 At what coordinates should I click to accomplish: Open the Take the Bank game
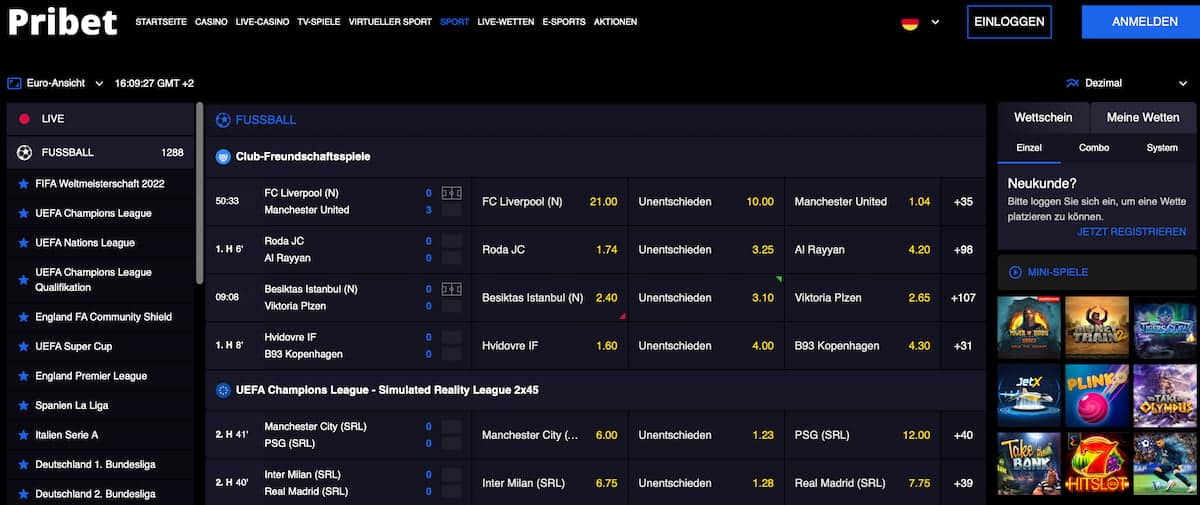pos(1029,464)
